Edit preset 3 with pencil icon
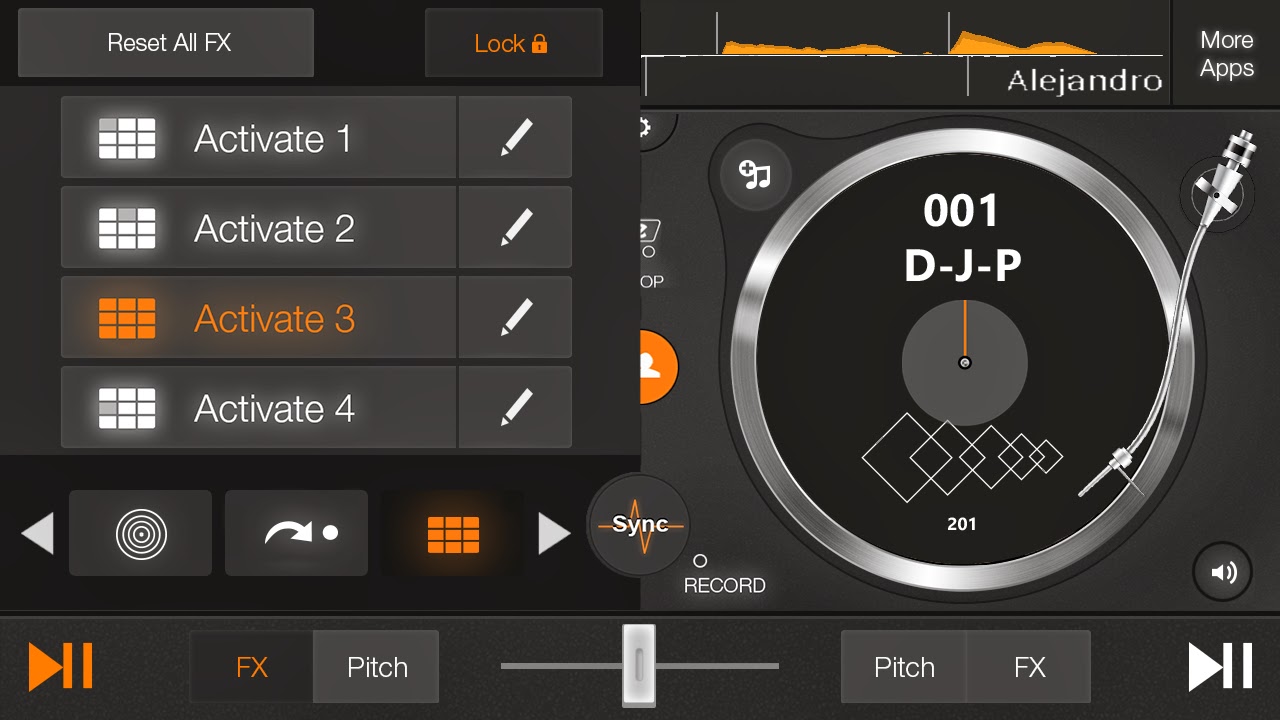This screenshot has width=1280, height=720. click(515, 318)
